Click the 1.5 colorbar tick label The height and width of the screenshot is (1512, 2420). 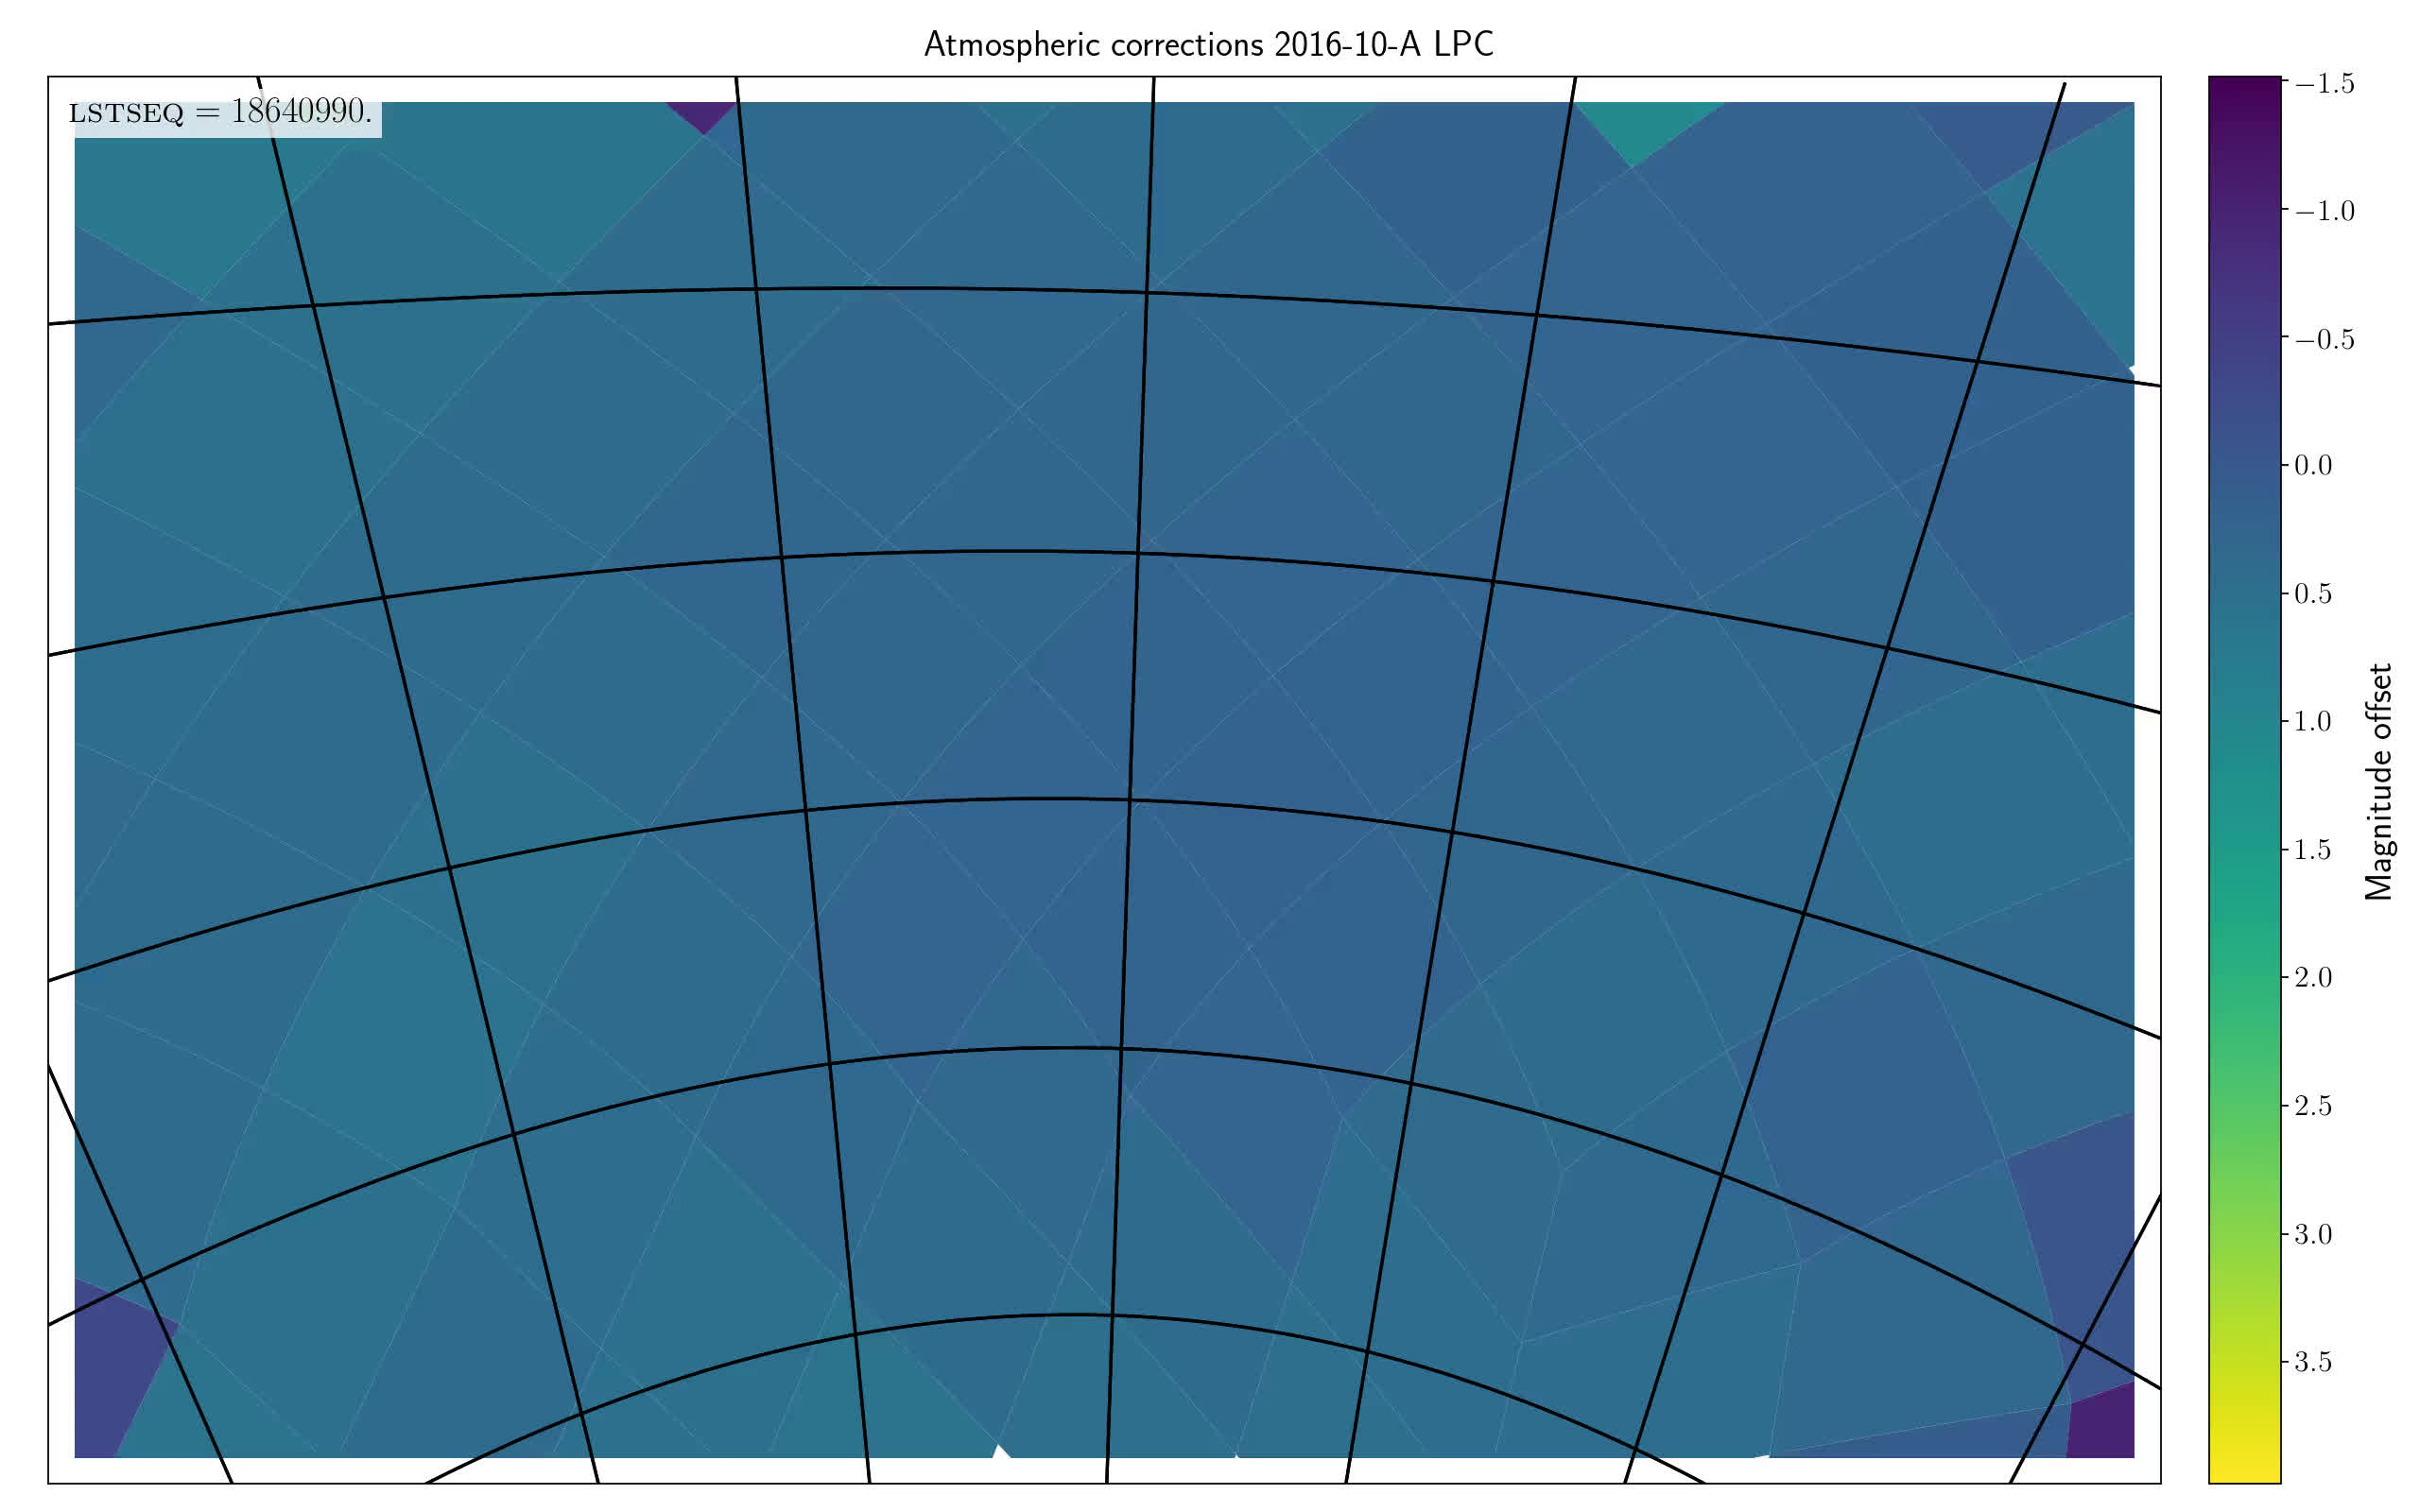[2312, 850]
